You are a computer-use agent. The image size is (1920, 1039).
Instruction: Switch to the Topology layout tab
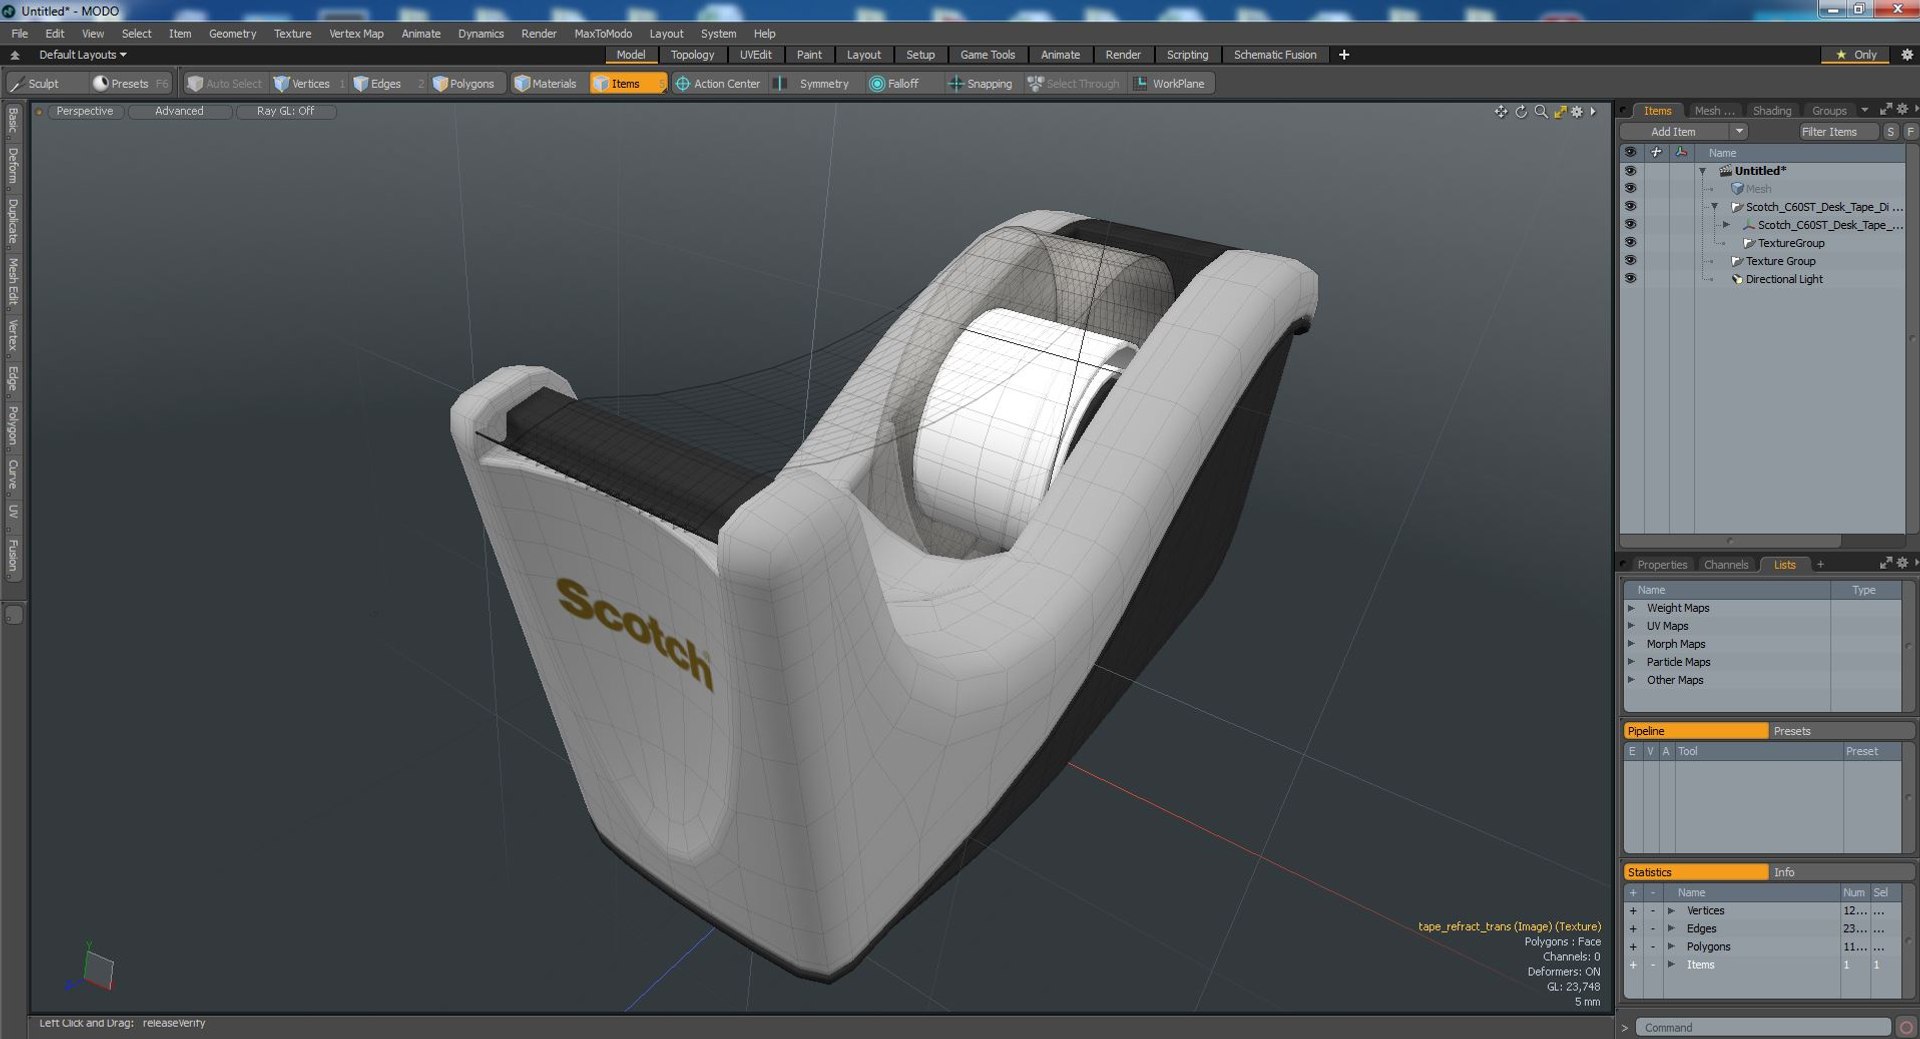(x=692, y=55)
